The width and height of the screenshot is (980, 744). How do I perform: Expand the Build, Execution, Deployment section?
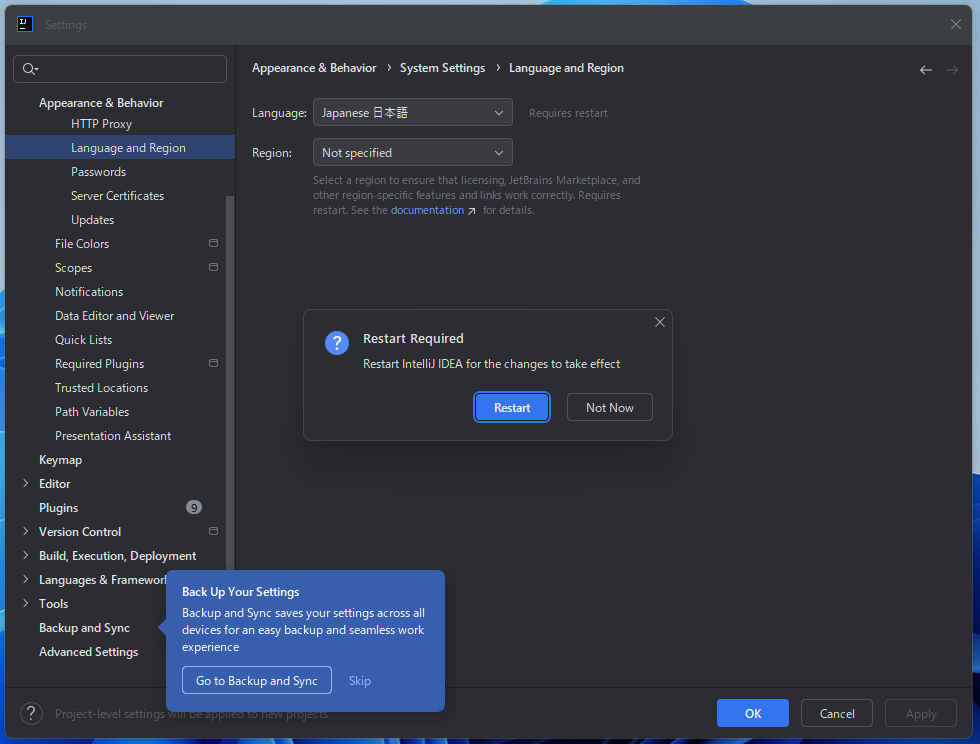pos(26,555)
